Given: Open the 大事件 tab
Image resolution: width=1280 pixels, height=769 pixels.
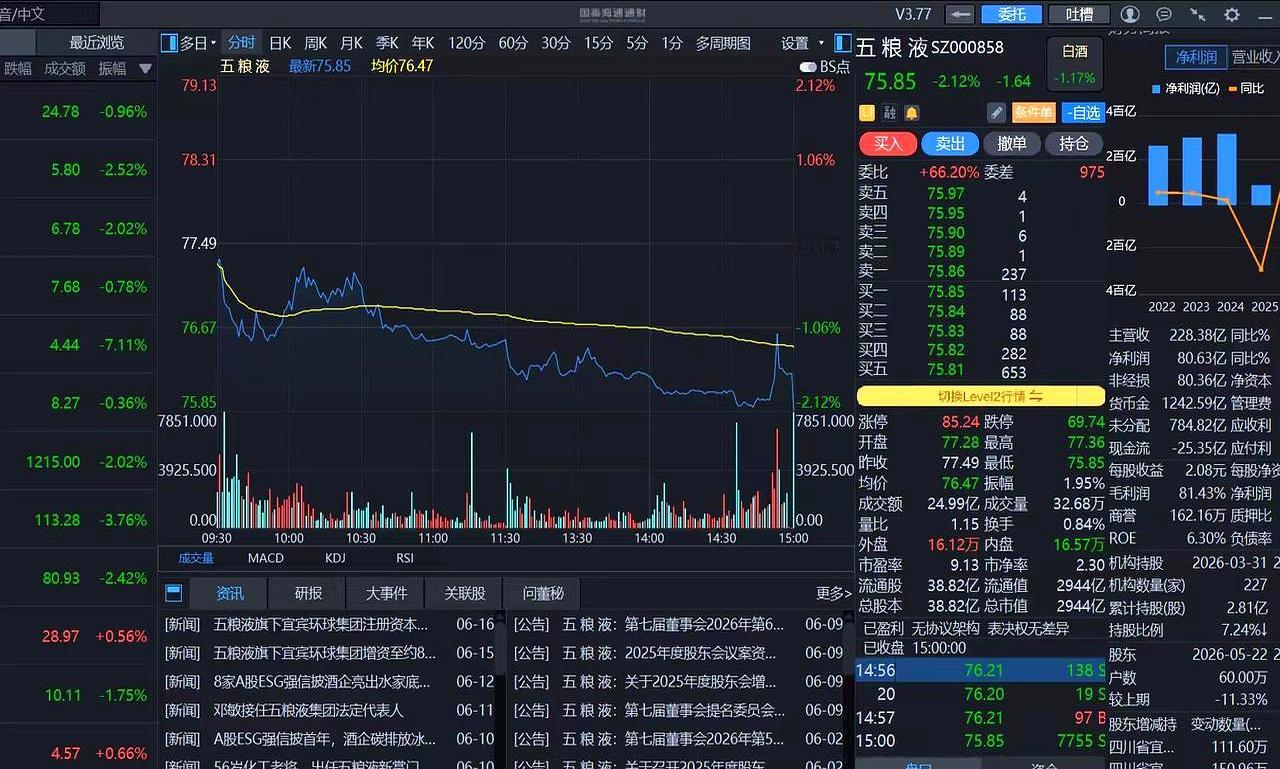Looking at the screenshot, I should point(386,593).
